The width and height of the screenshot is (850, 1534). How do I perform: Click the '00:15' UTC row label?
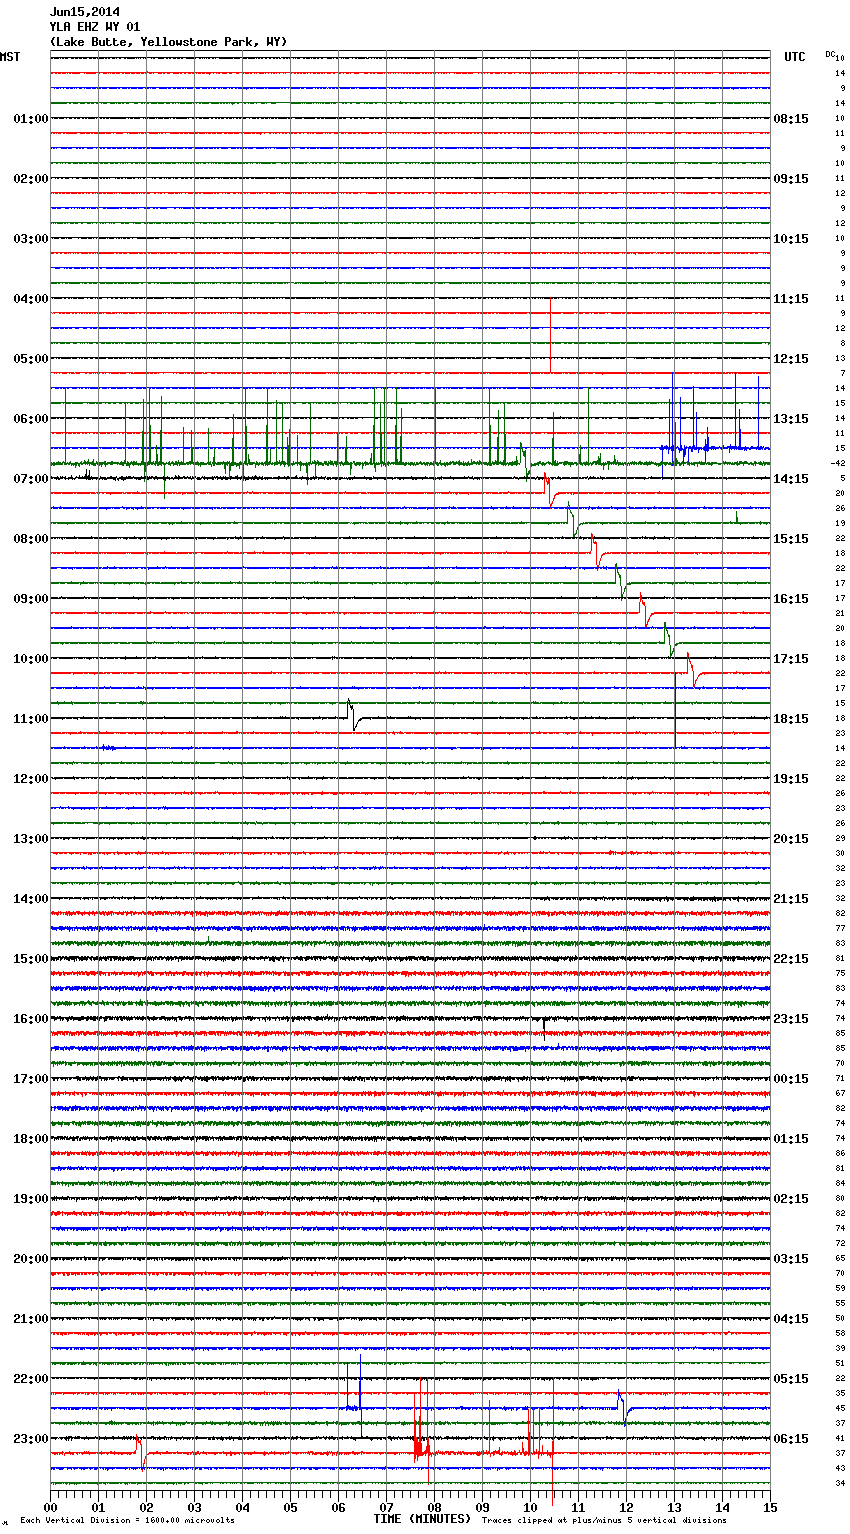tap(791, 1079)
